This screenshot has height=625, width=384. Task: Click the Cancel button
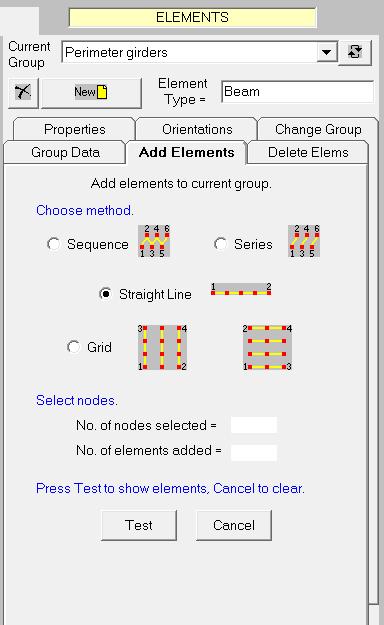pos(234,525)
